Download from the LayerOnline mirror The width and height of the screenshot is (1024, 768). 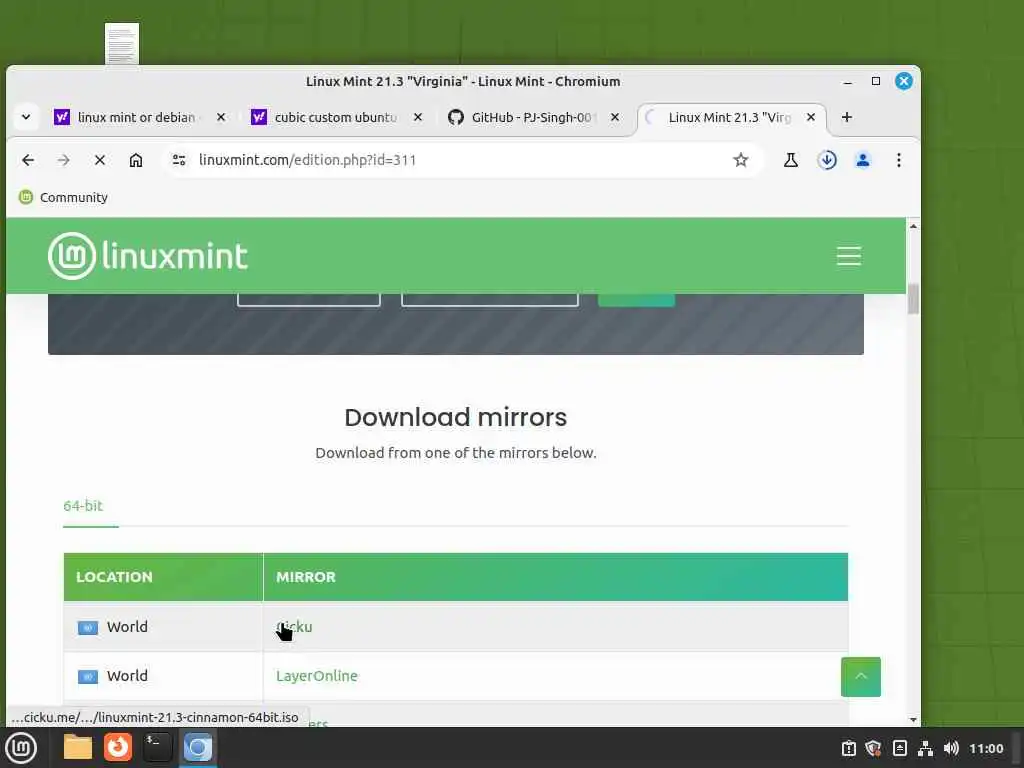tap(317, 676)
